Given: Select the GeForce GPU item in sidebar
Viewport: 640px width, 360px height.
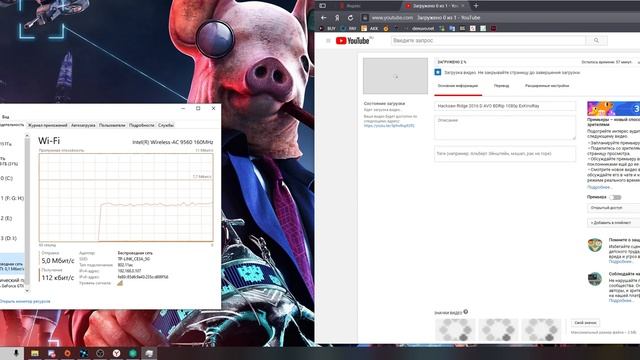Looking at the screenshot, I should (12, 283).
